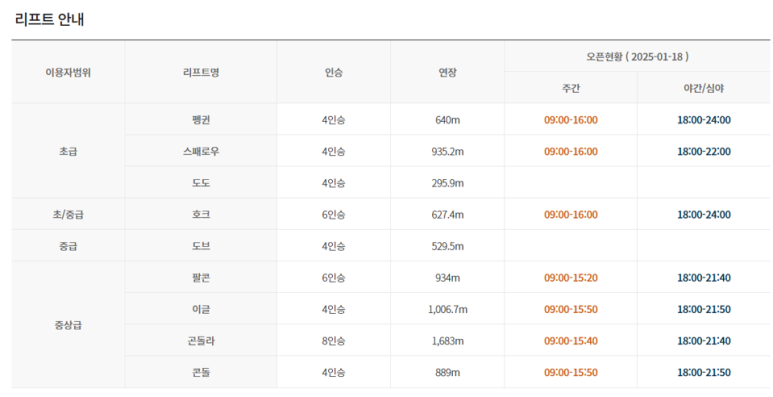Click the 주간 sub-header
773x397 pixels.
pyautogui.click(x=571, y=88)
